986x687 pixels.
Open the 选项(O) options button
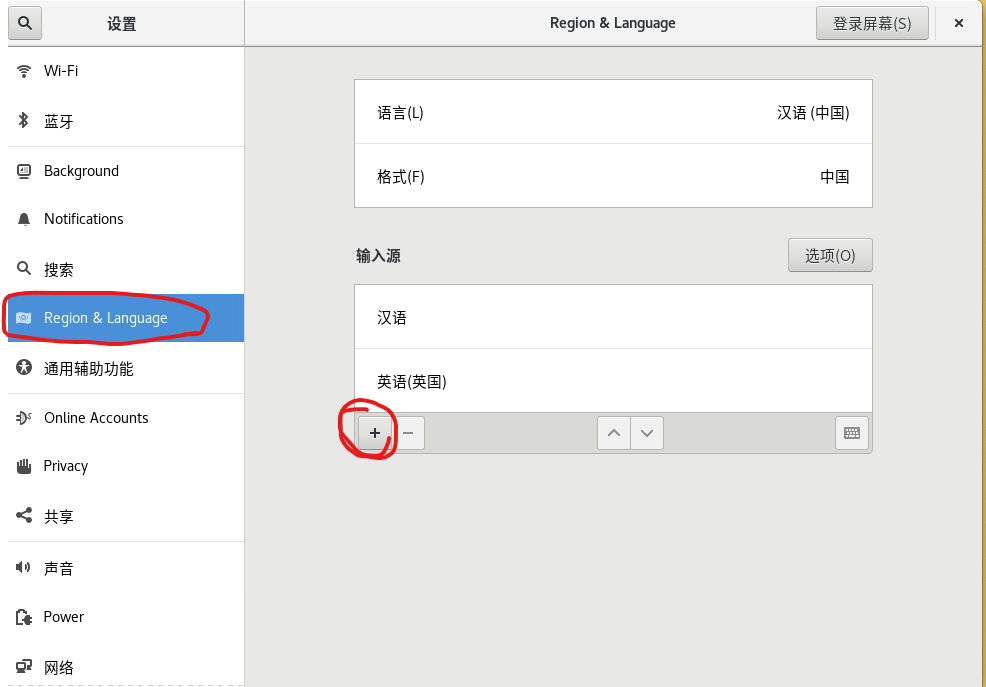pos(830,255)
